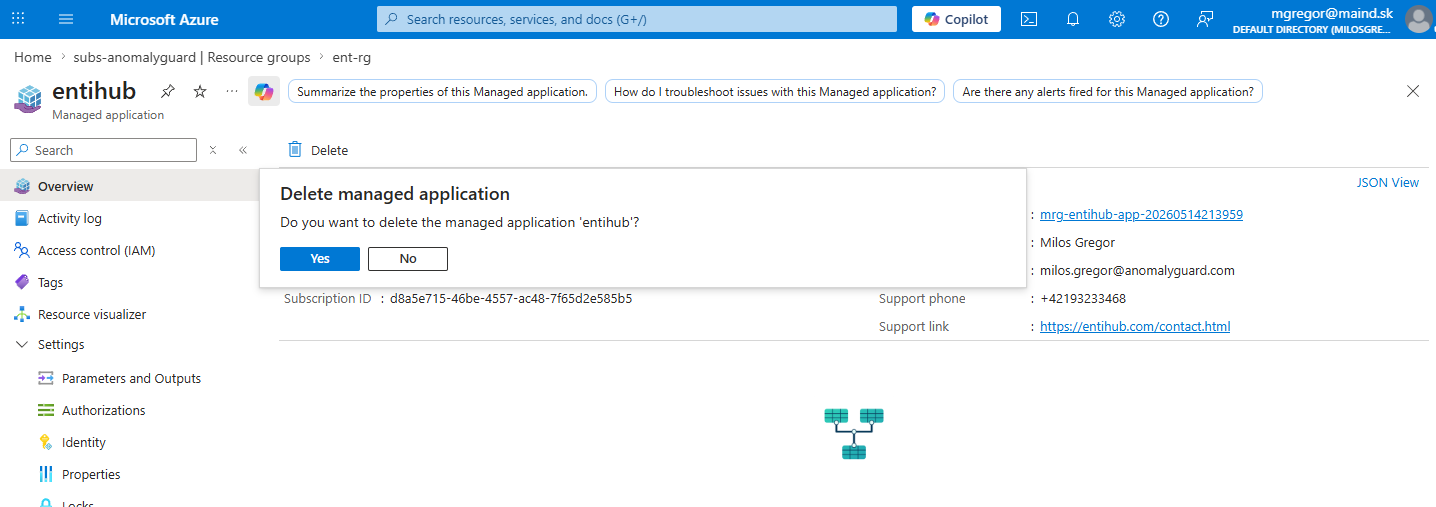The width and height of the screenshot is (1436, 507).
Task: Open the hamburger portal menu
Action: 66,19
